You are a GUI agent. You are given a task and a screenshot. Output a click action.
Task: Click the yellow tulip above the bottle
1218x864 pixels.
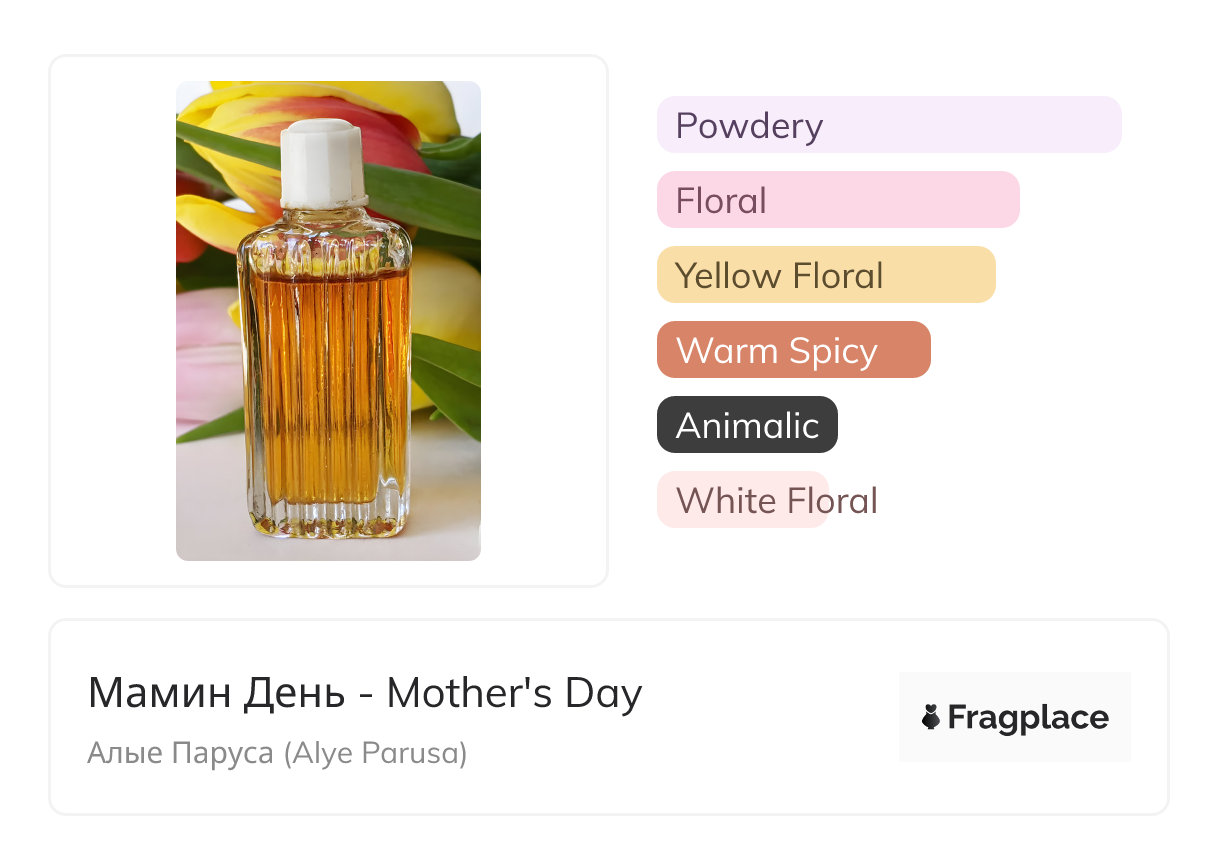(400, 100)
